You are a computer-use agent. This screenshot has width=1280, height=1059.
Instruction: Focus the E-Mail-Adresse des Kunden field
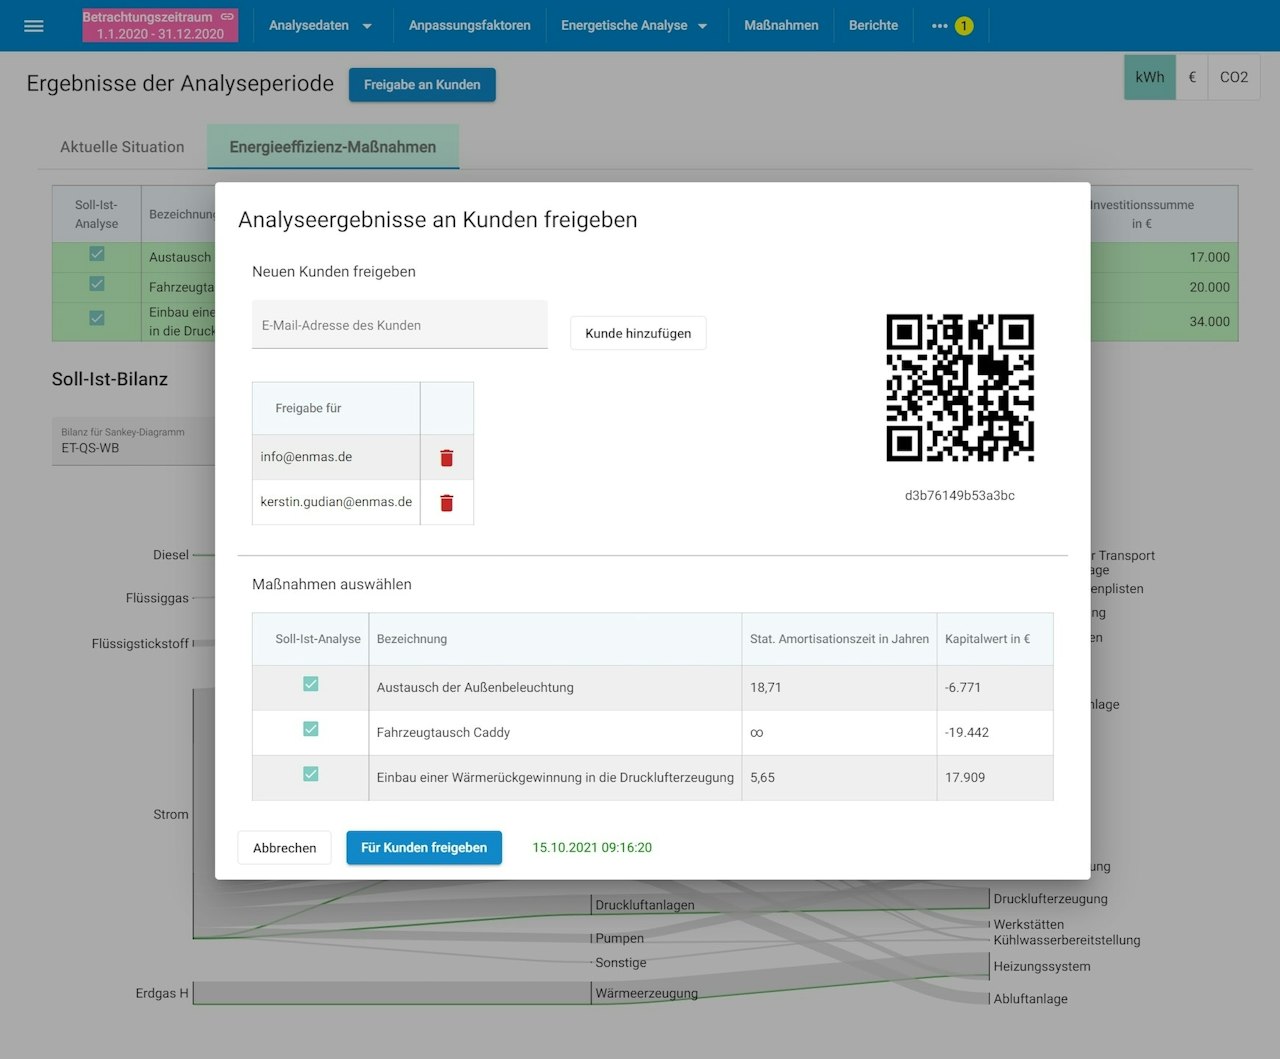[x=399, y=325]
